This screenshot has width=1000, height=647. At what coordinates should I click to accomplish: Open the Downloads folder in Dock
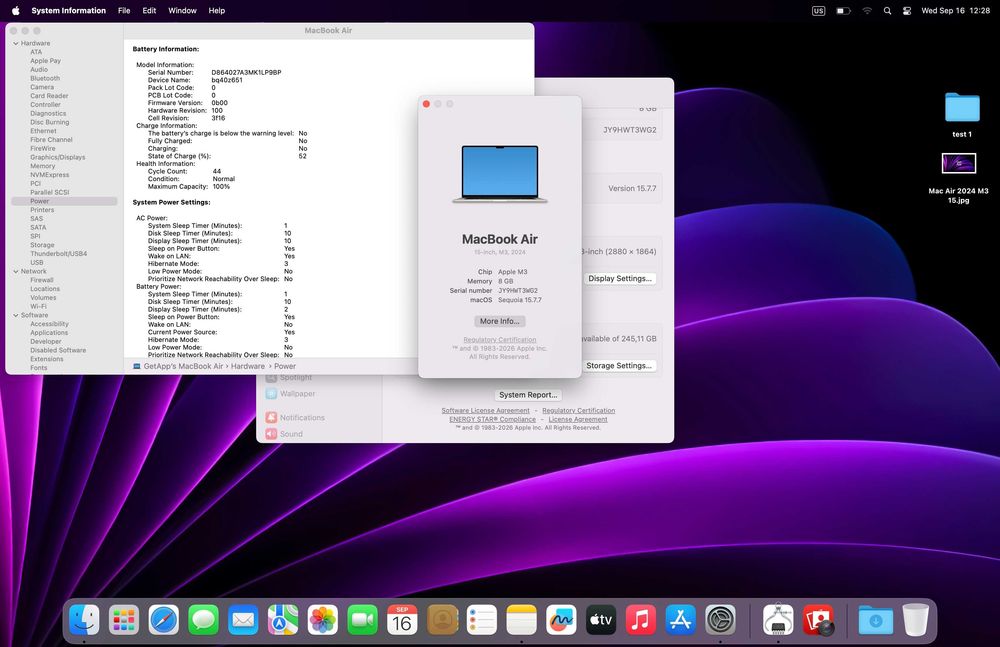click(876, 619)
